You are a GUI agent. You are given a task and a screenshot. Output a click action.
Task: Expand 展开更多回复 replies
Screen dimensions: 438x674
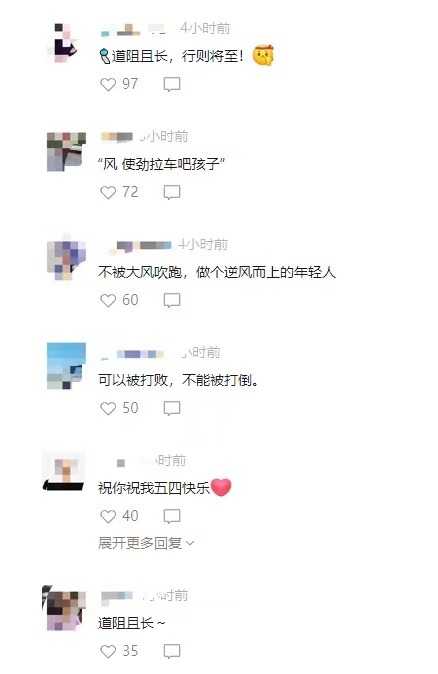point(146,543)
